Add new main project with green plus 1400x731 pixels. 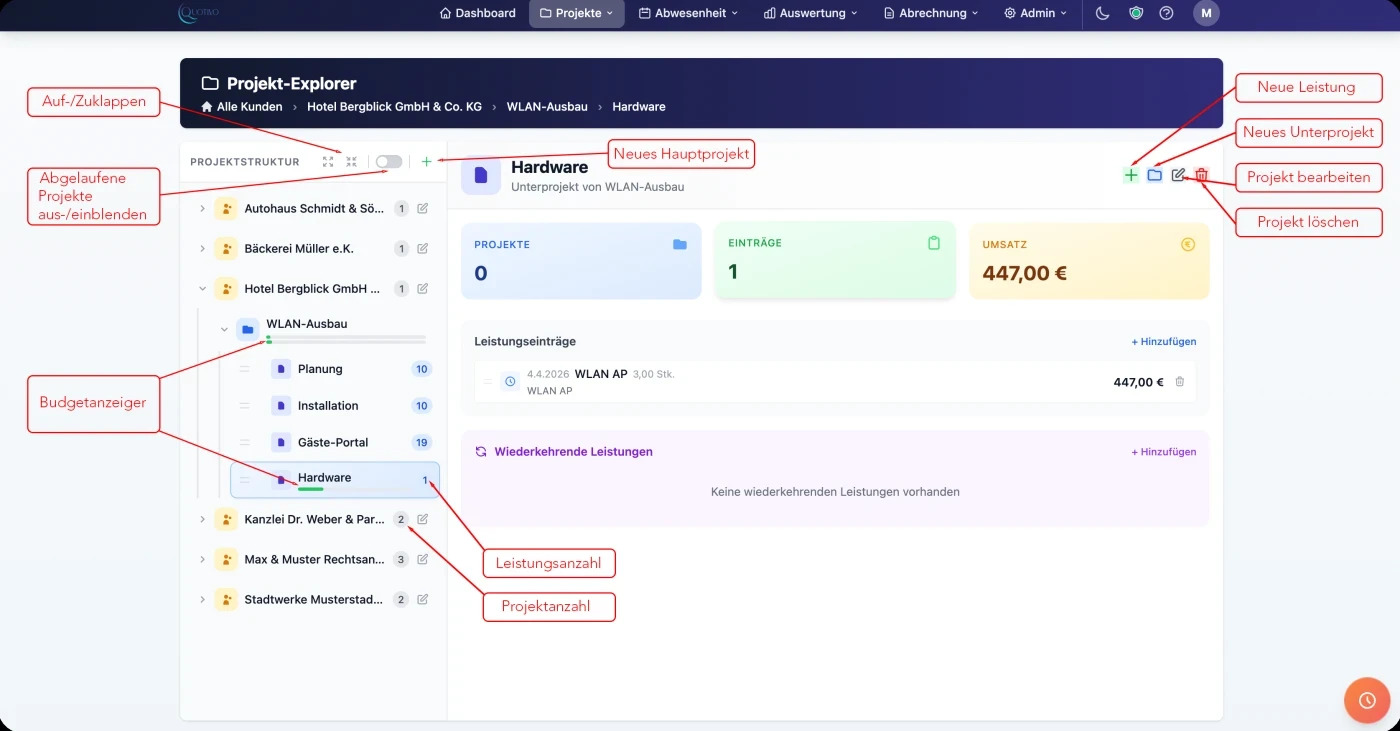(427, 161)
